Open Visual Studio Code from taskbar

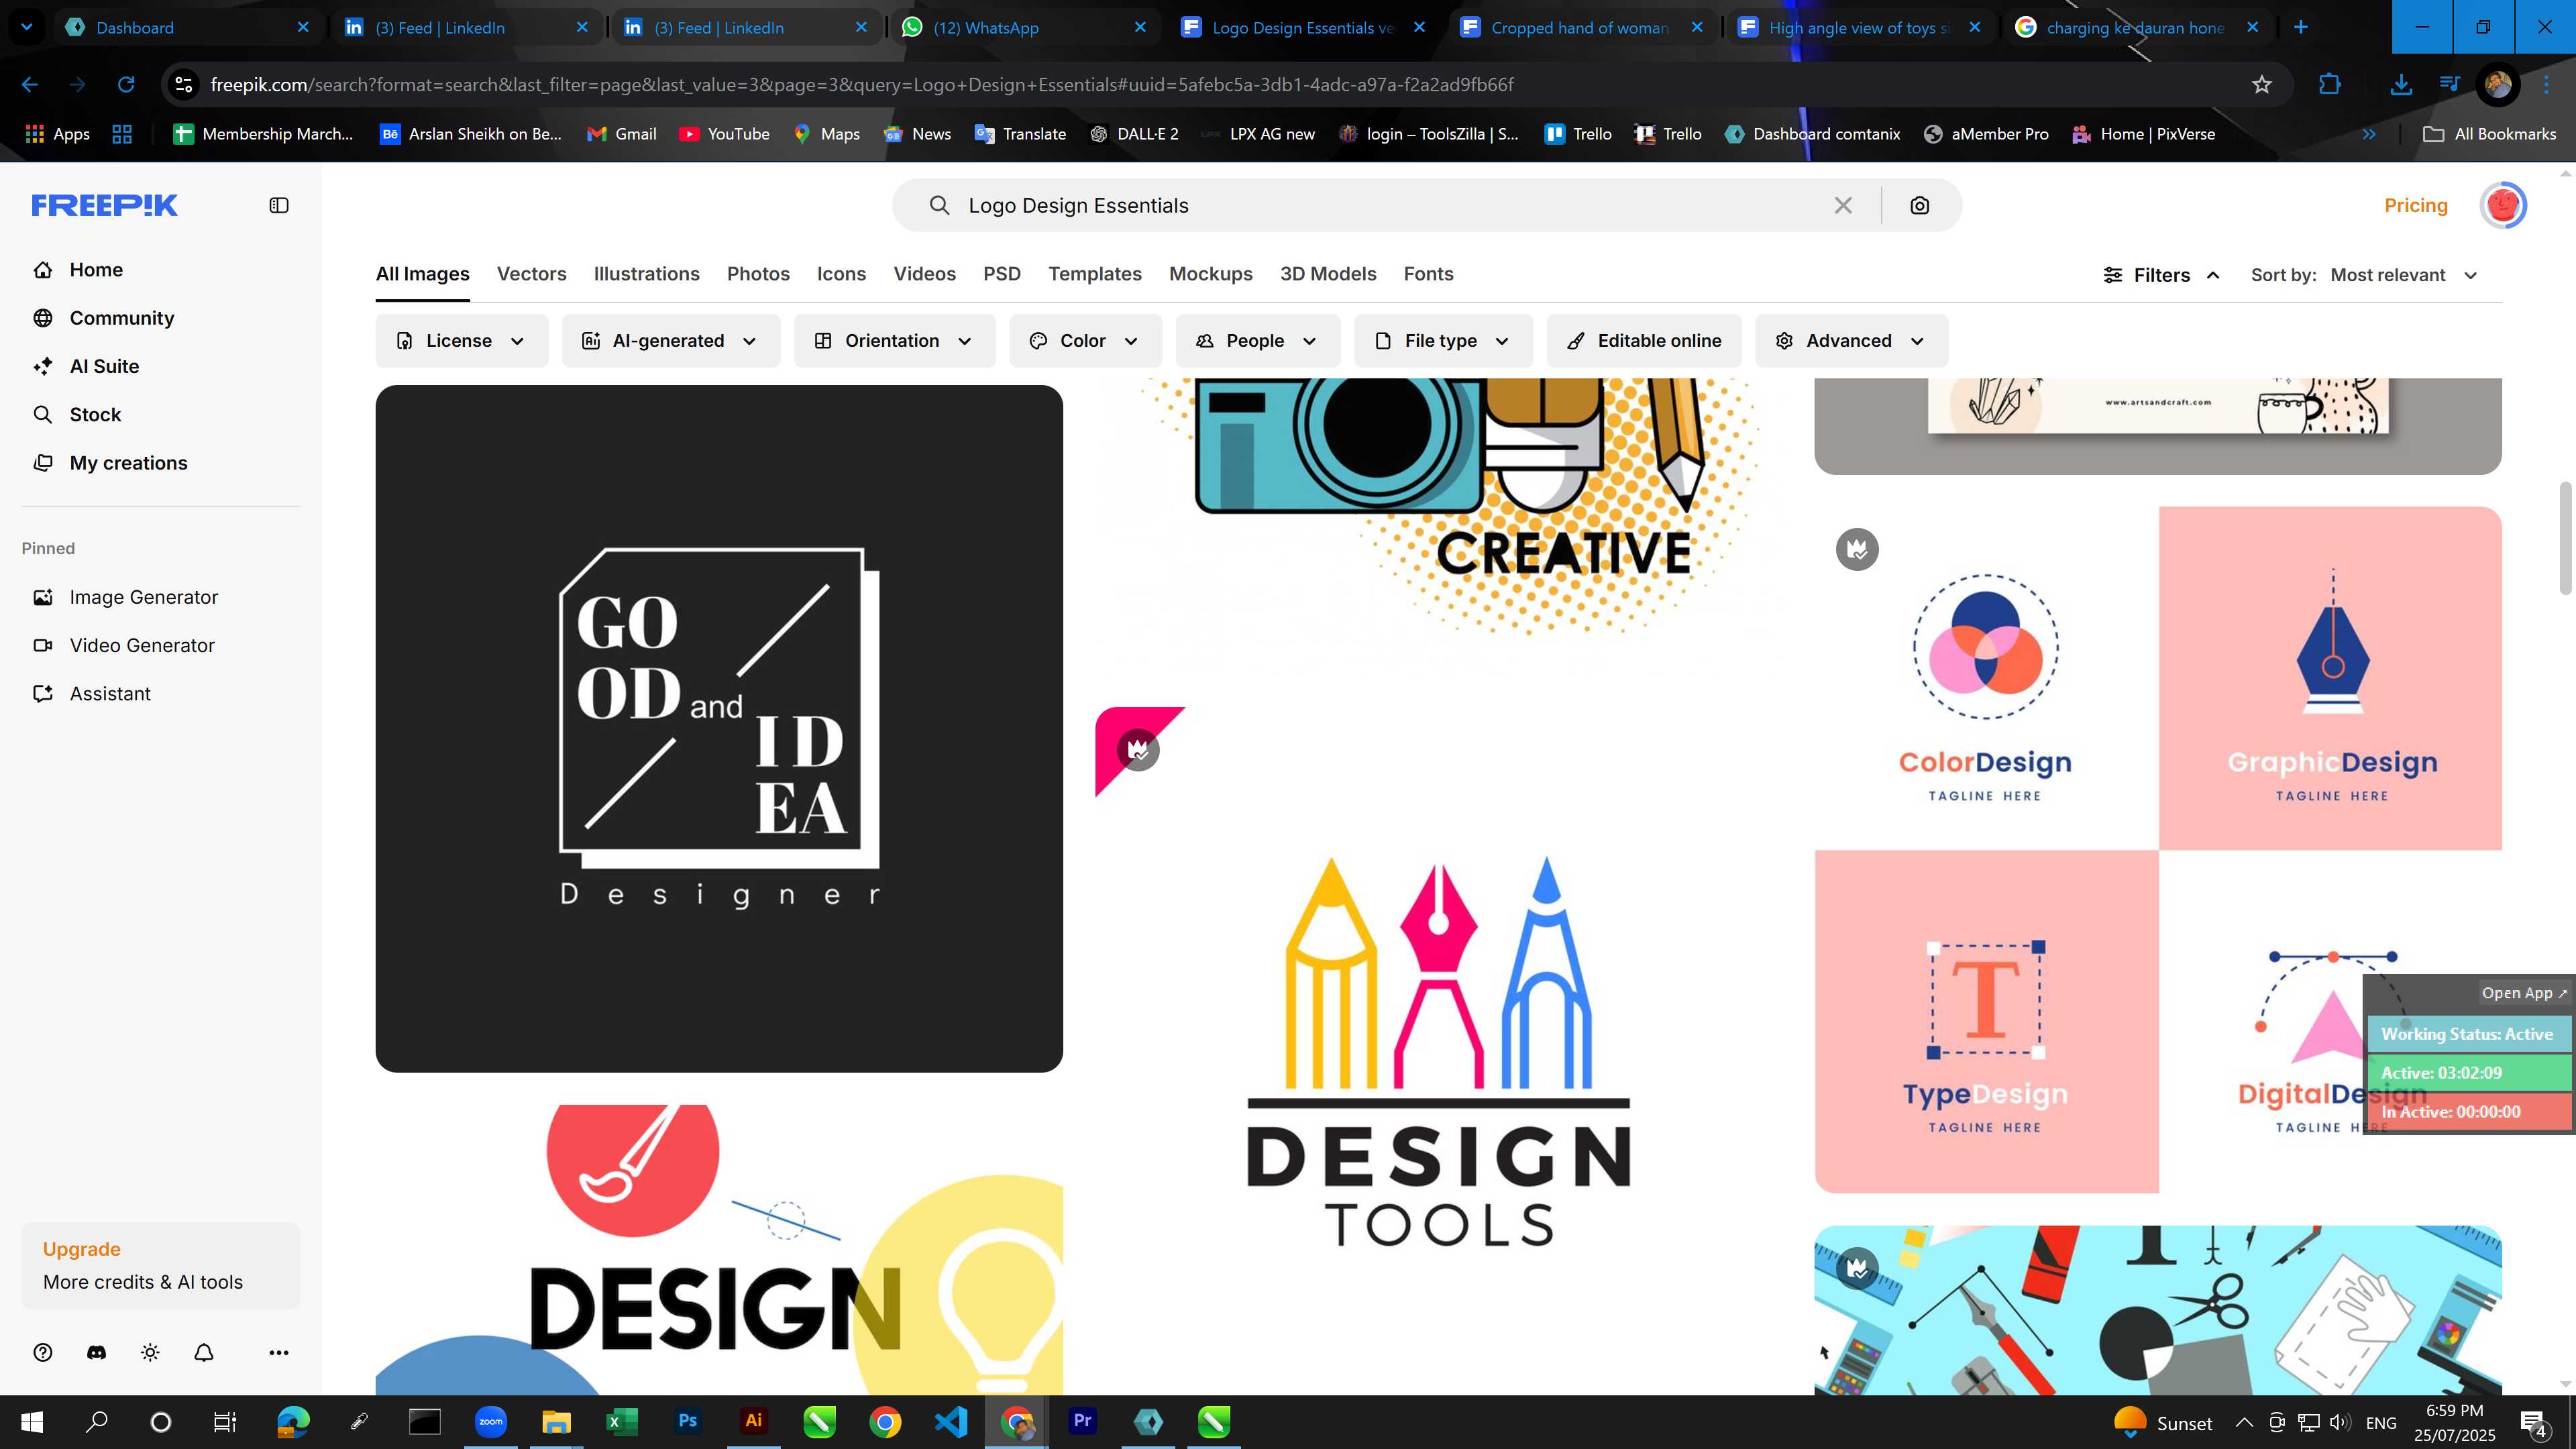[x=950, y=1421]
